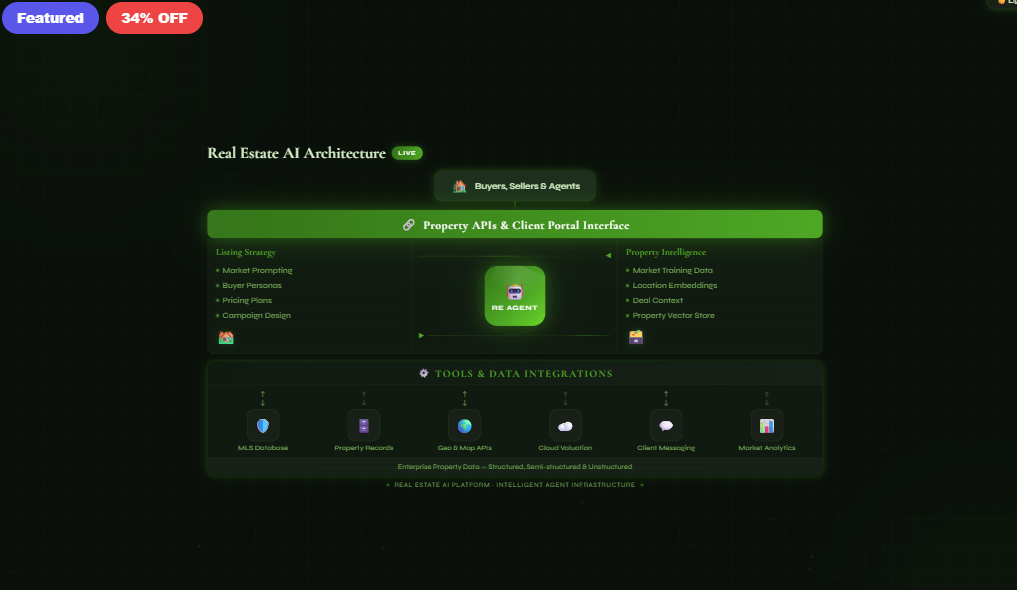Click the Geo & Map APIs globe icon
The image size is (1017, 590).
(464, 427)
